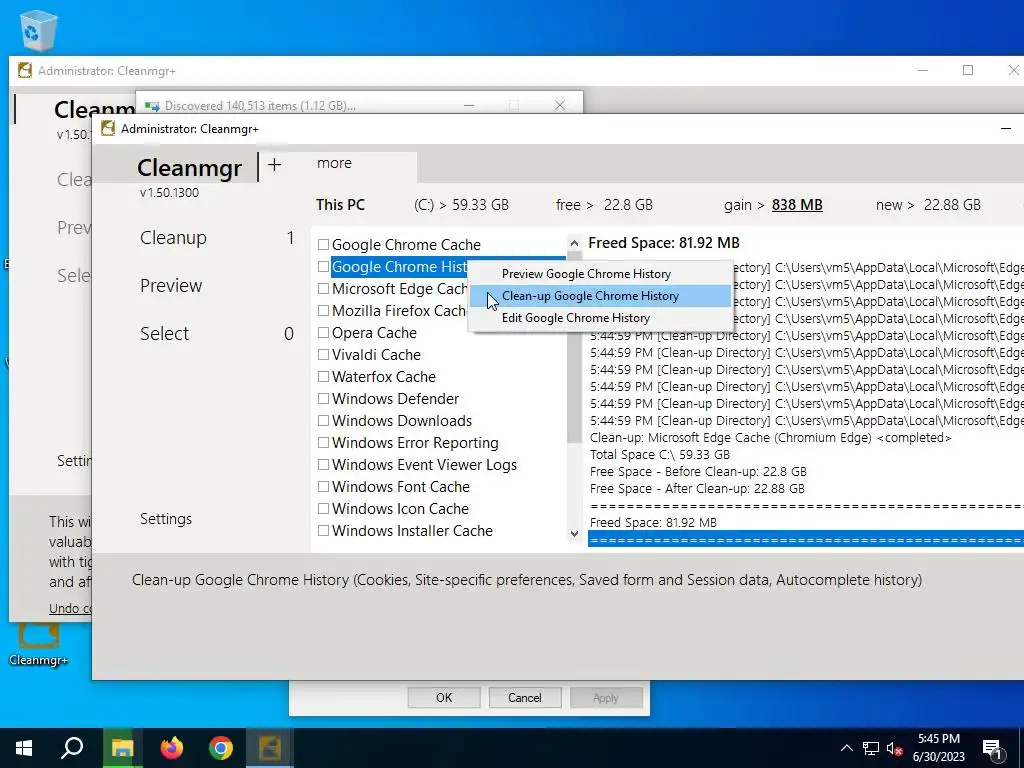Open taskbar search magnifier

point(72,748)
